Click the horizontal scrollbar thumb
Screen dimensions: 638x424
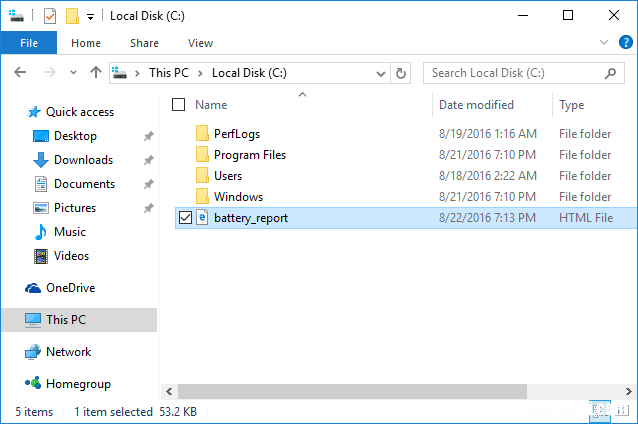(352, 391)
